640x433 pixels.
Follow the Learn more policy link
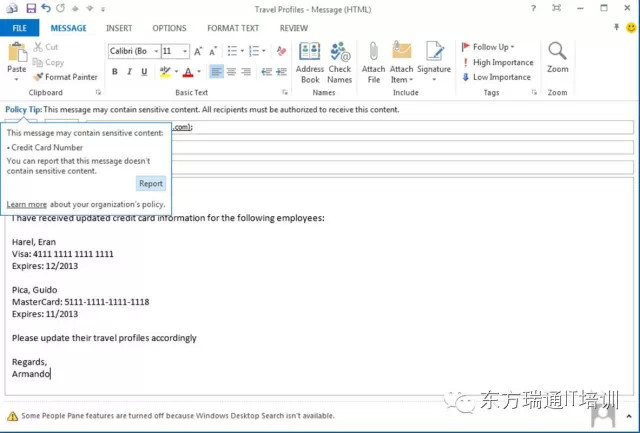[x=27, y=204]
